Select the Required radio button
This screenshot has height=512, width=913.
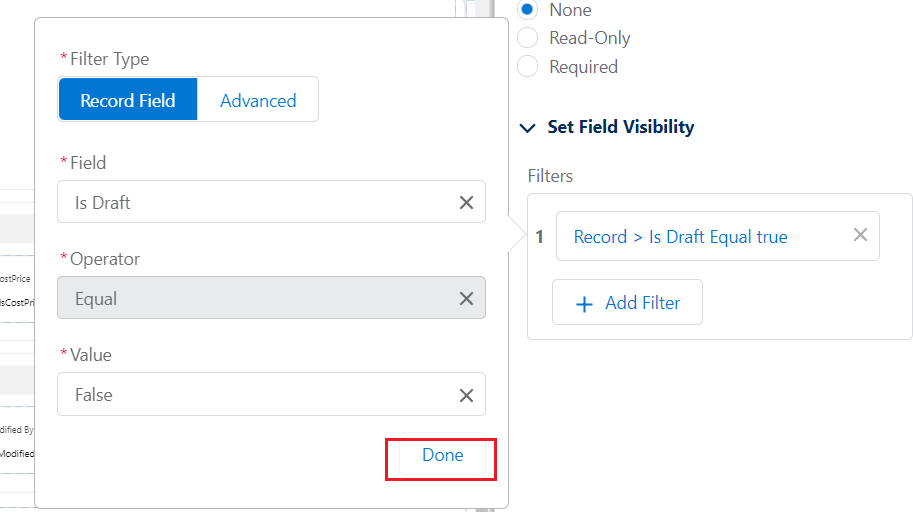pos(528,66)
